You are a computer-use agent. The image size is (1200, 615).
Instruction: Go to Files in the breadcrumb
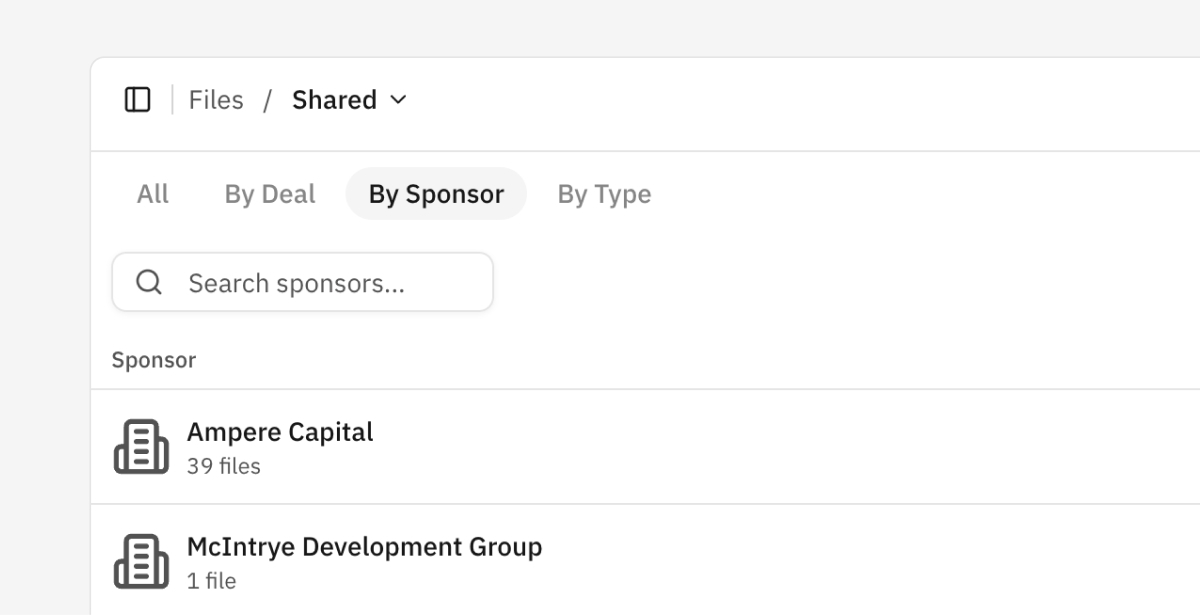click(x=216, y=100)
